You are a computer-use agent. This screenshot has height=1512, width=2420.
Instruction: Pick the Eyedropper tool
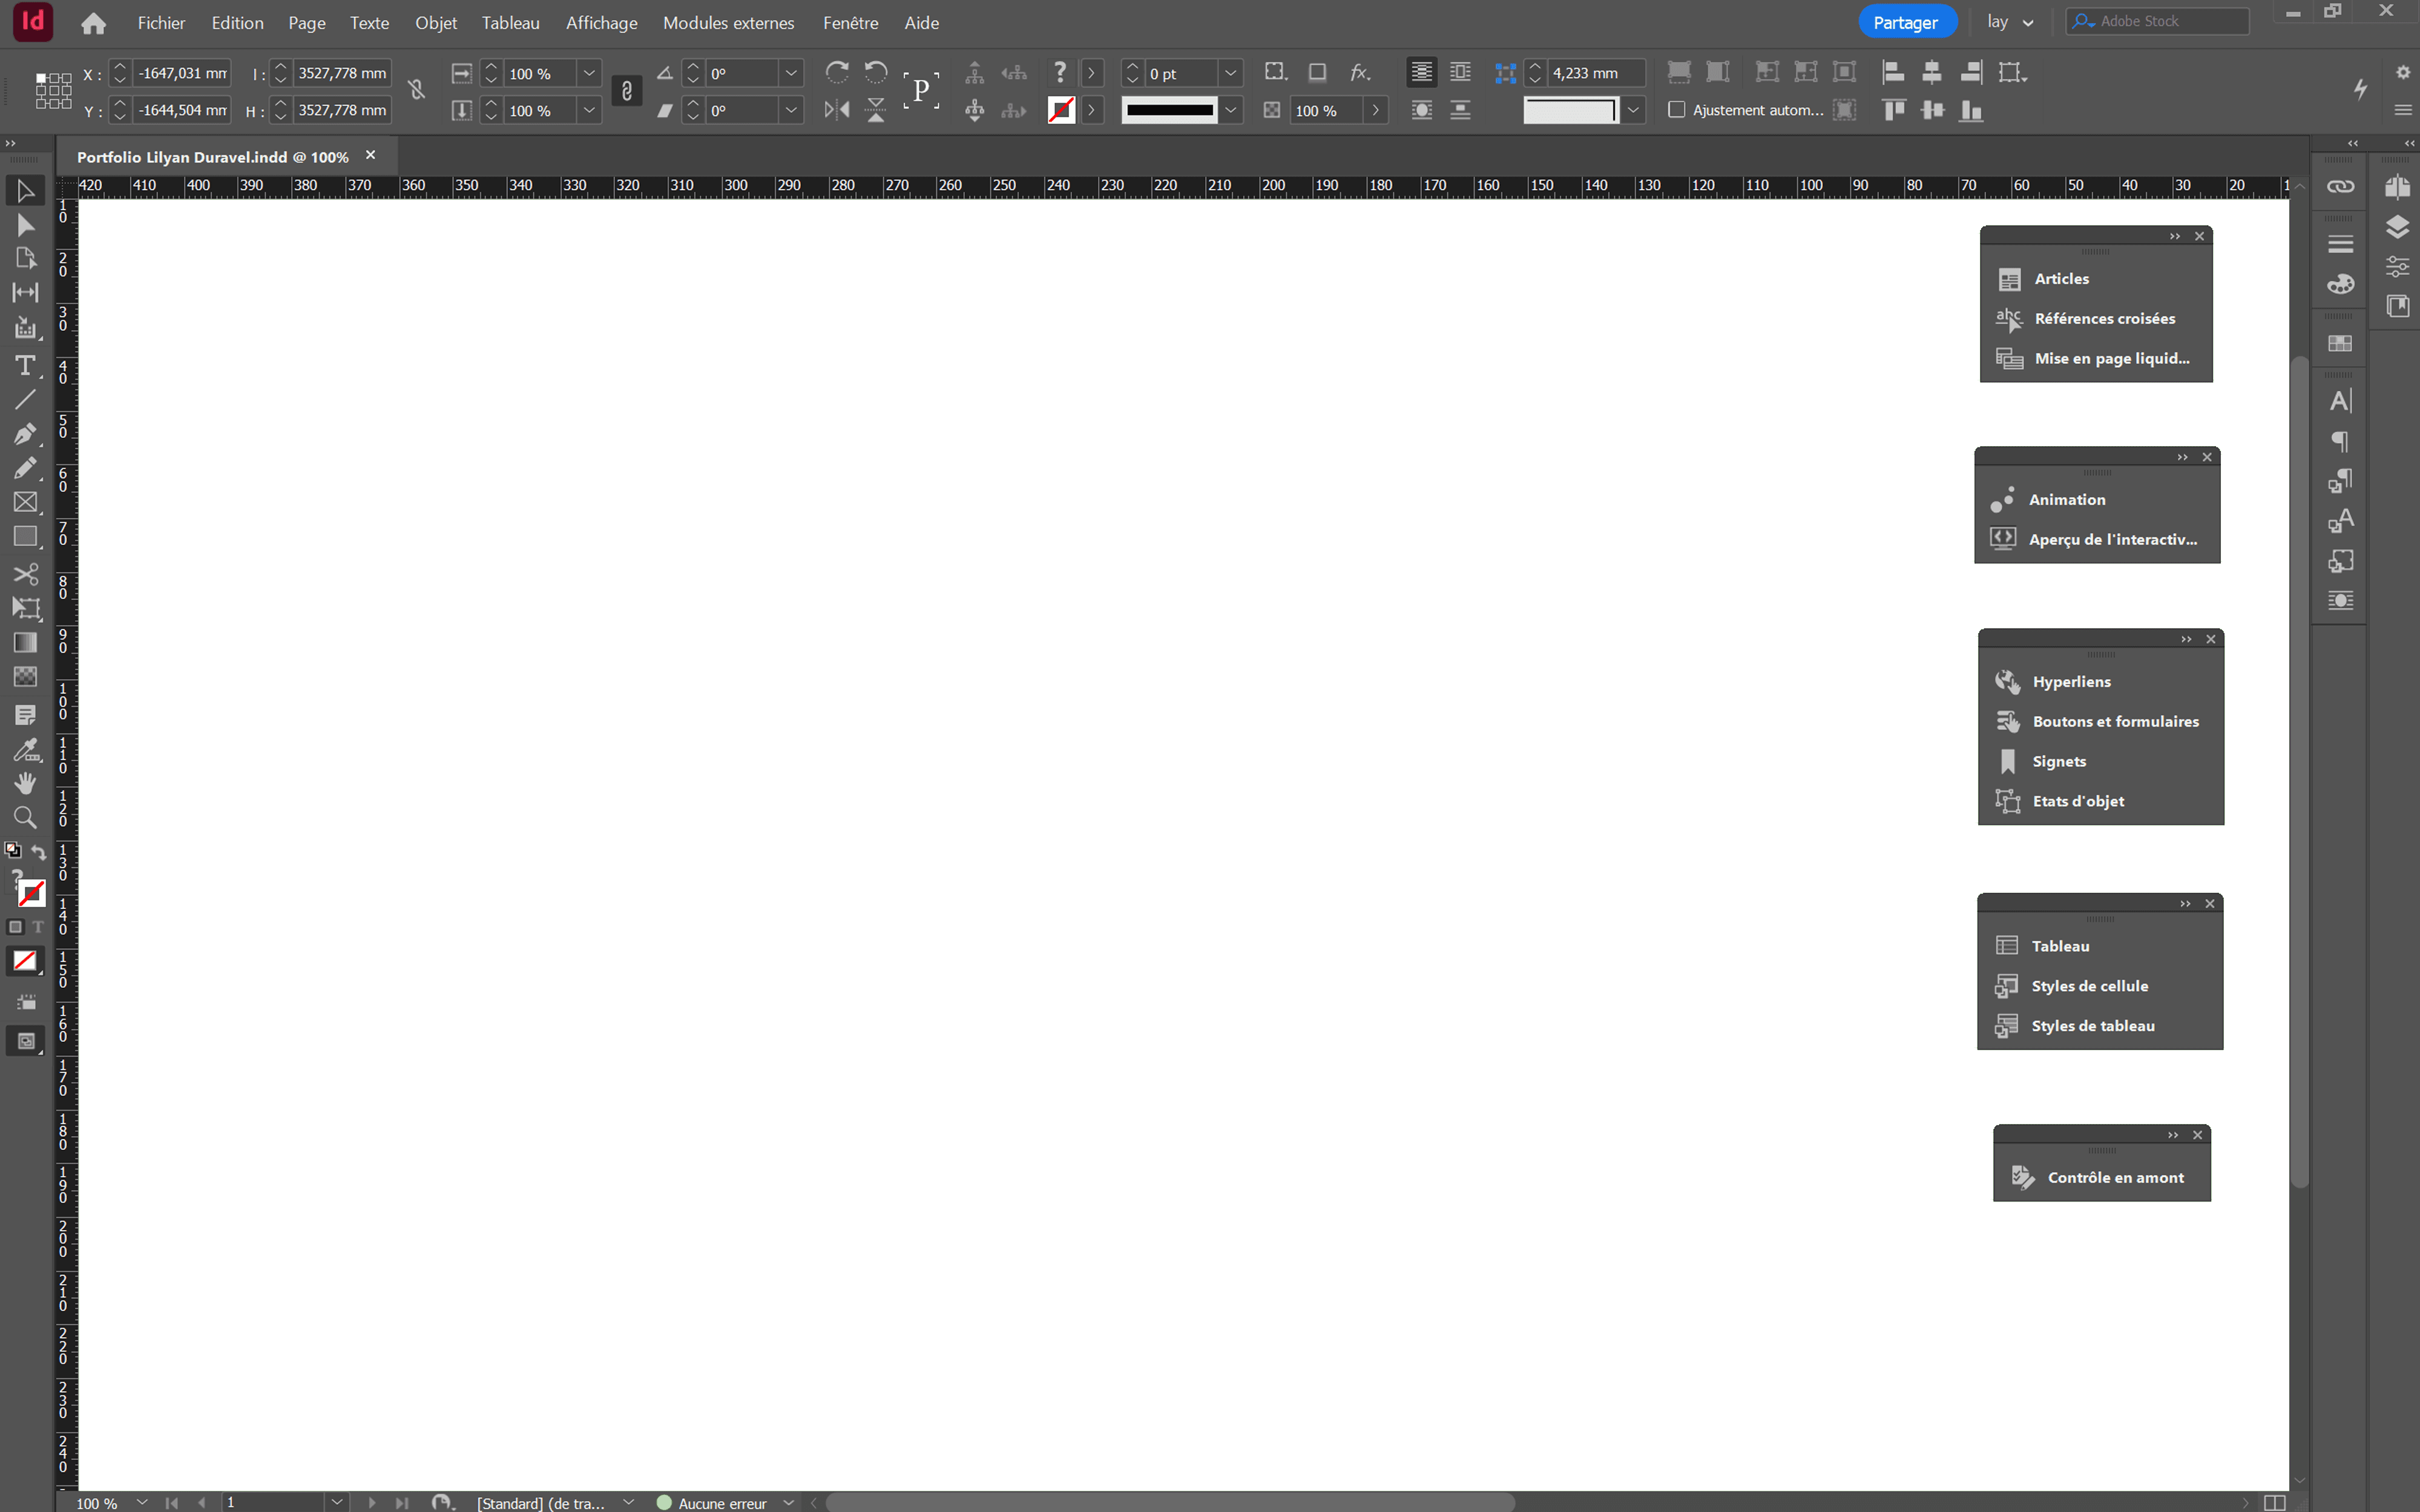pos(25,750)
